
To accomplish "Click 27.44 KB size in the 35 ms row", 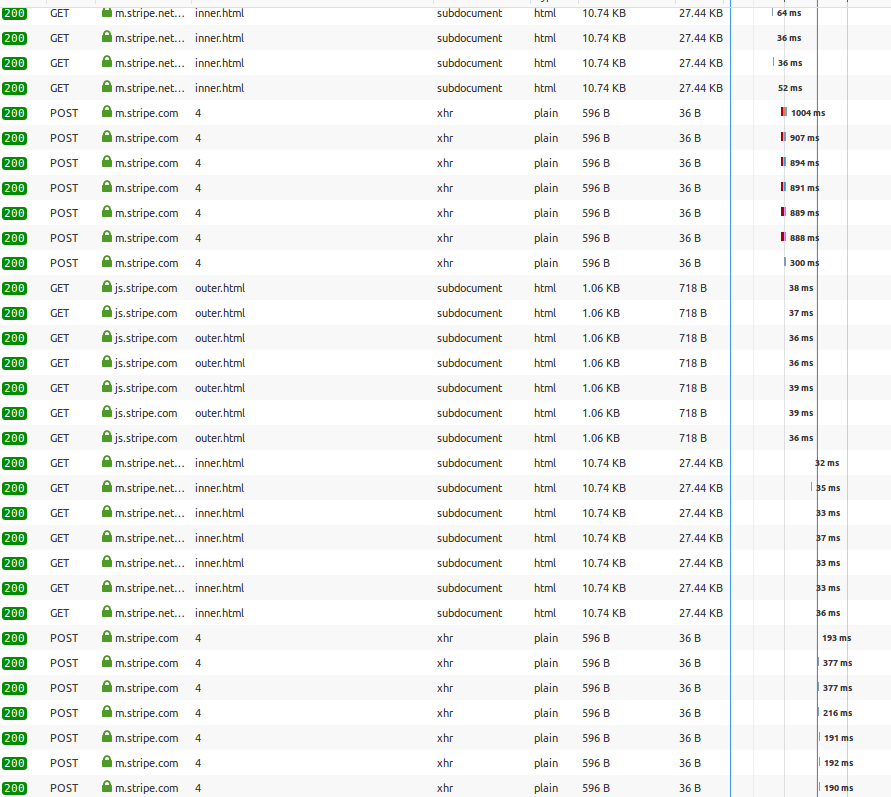I will [701, 488].
